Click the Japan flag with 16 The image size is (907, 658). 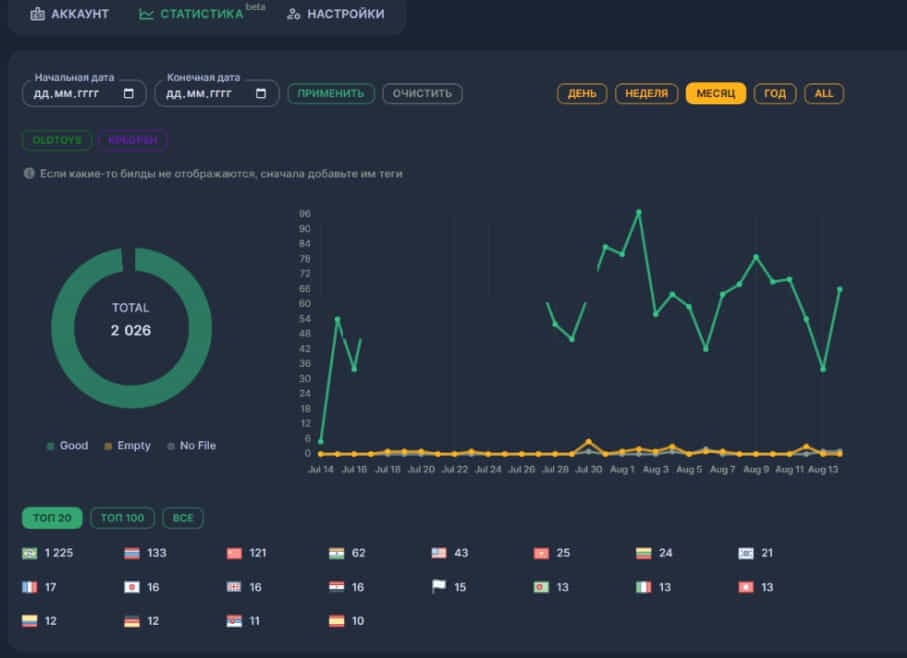[x=132, y=587]
